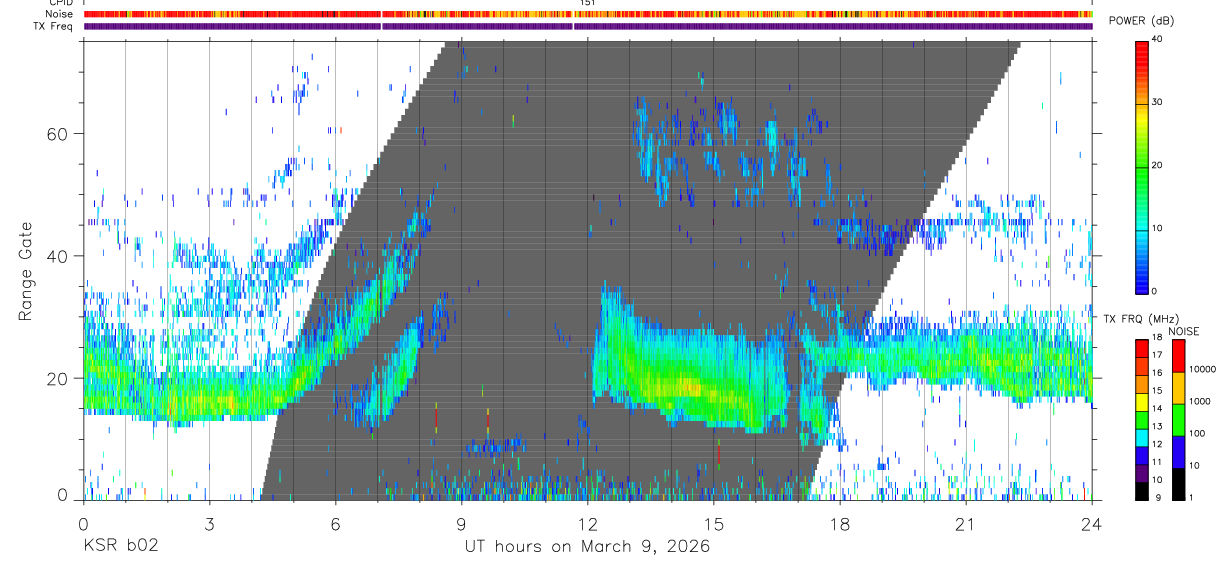
Task: Click the 1 label on the NOISE scale
Action: pyautogui.click(x=1190, y=498)
